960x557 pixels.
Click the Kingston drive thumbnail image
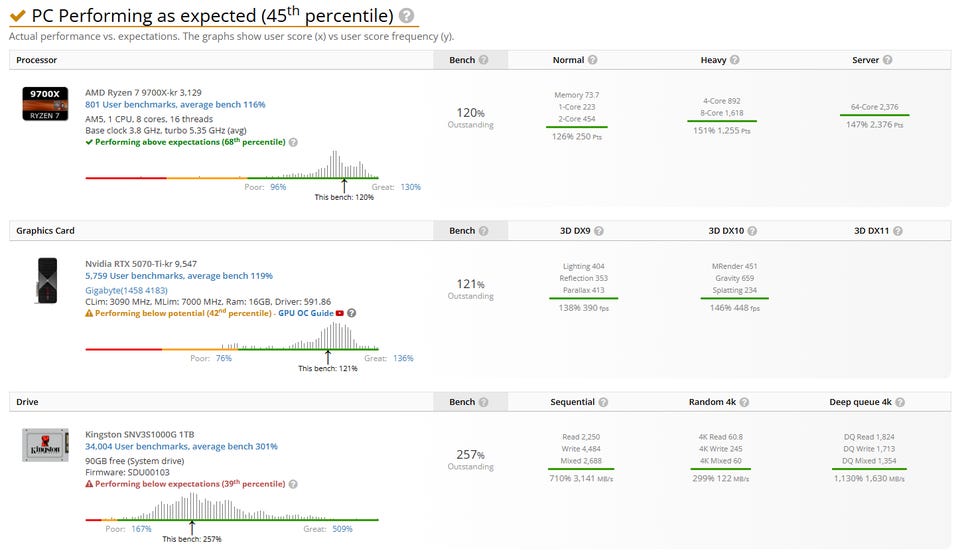[x=45, y=445]
